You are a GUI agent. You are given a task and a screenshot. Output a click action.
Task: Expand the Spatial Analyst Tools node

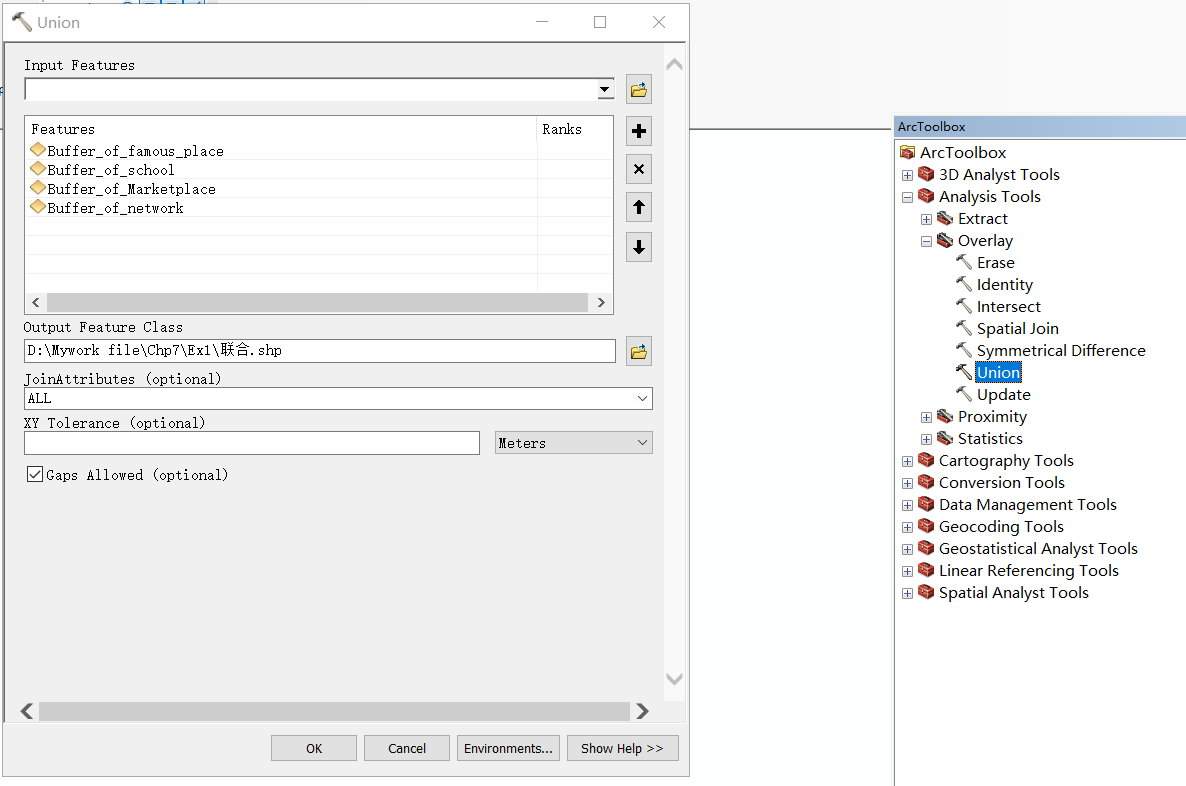[x=907, y=594]
